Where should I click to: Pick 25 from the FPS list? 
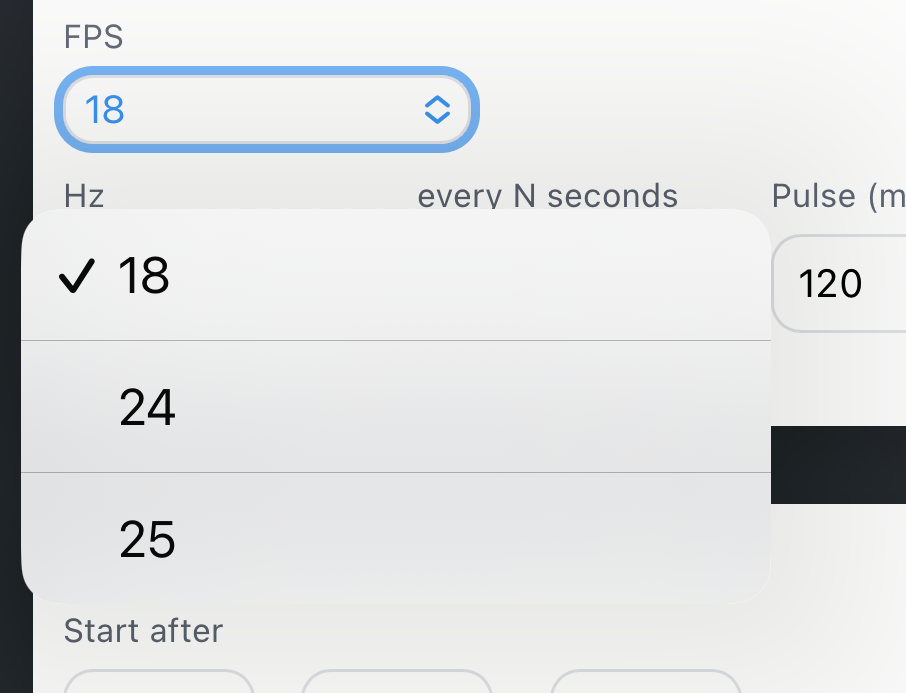point(395,539)
